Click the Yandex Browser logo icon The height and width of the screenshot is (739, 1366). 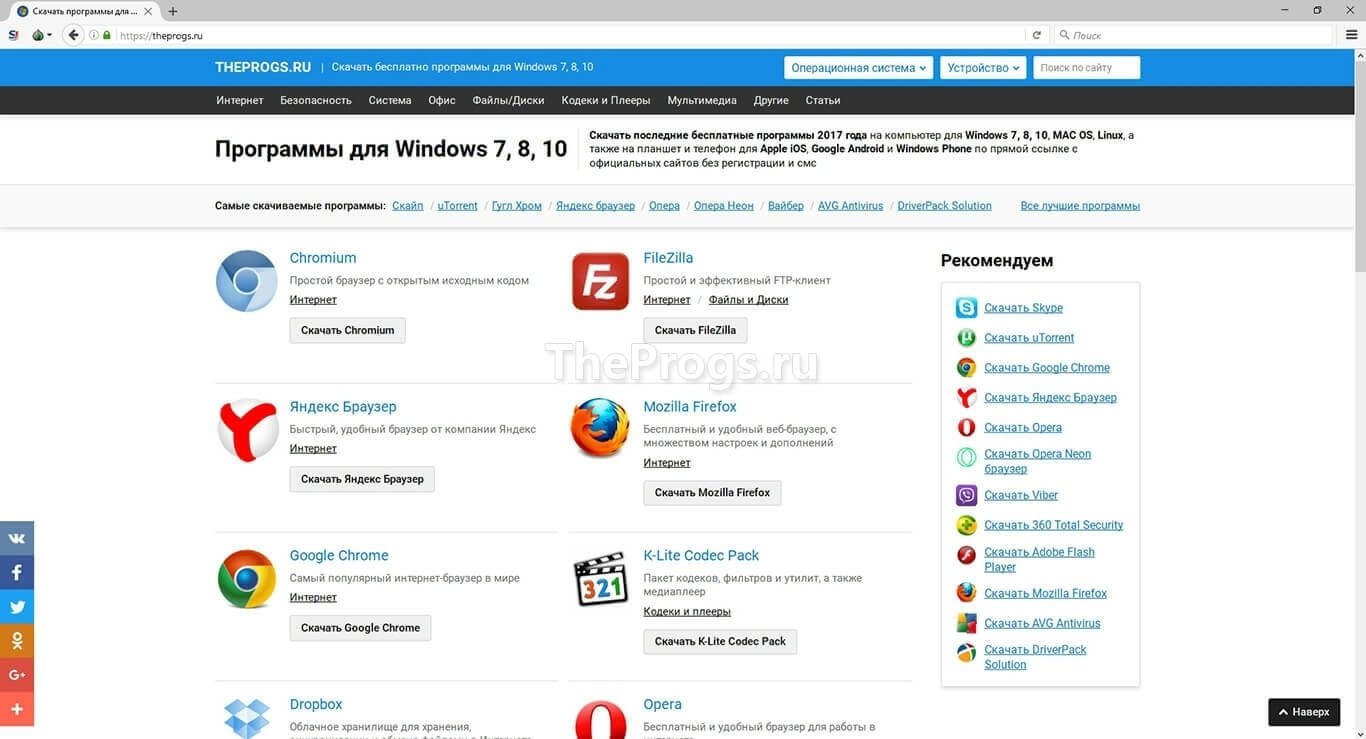coord(247,430)
